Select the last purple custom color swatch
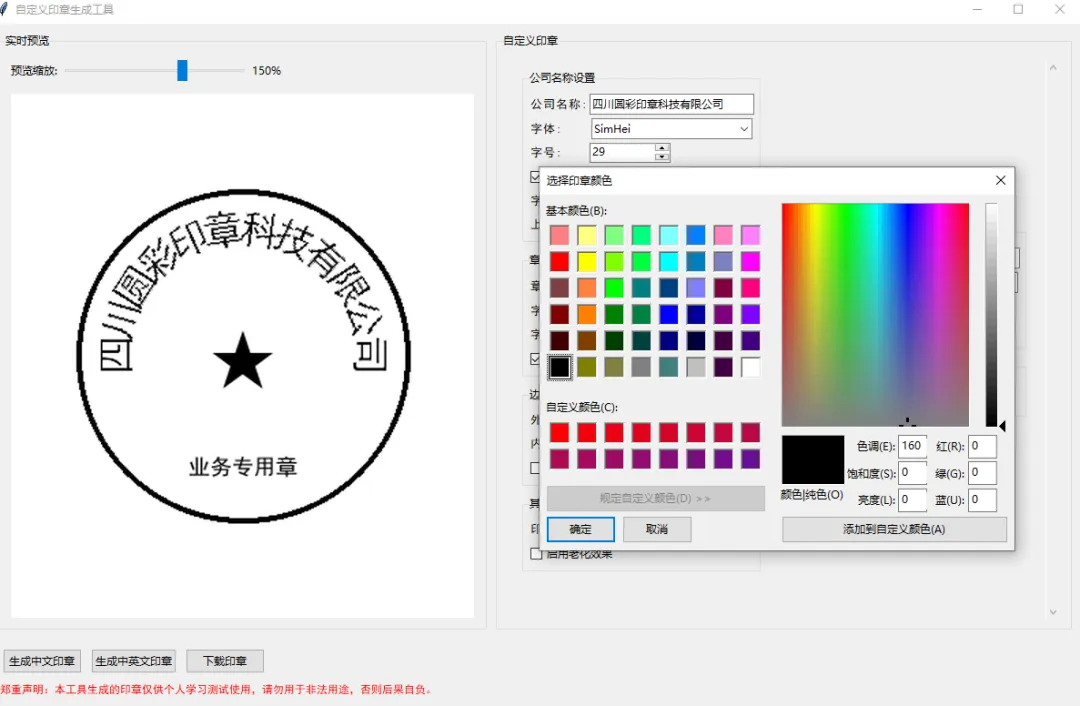 [x=750, y=459]
